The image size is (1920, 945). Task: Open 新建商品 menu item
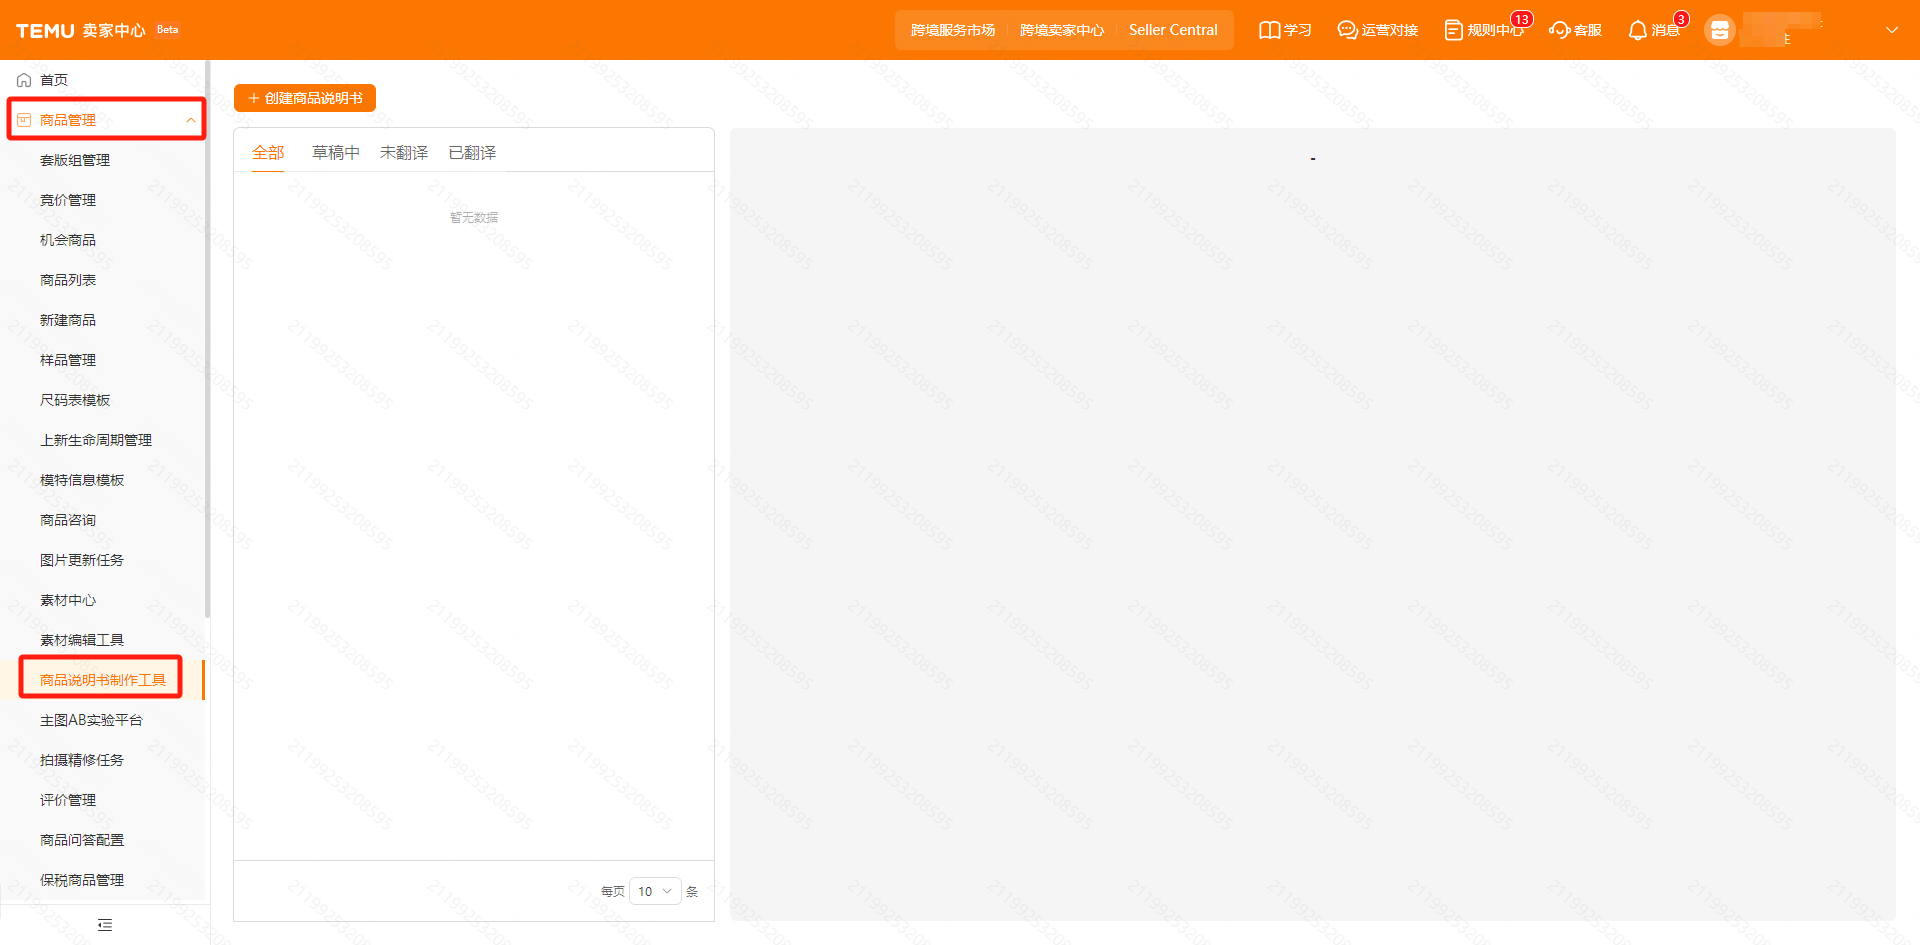tap(68, 320)
